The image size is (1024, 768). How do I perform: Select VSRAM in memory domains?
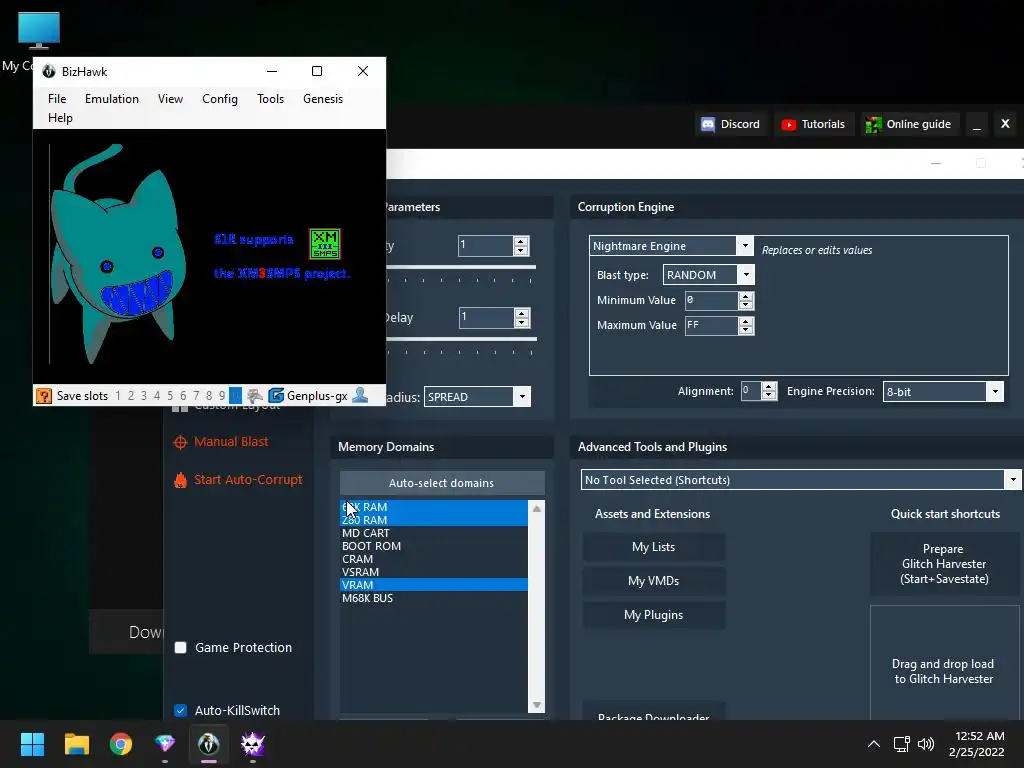point(434,572)
